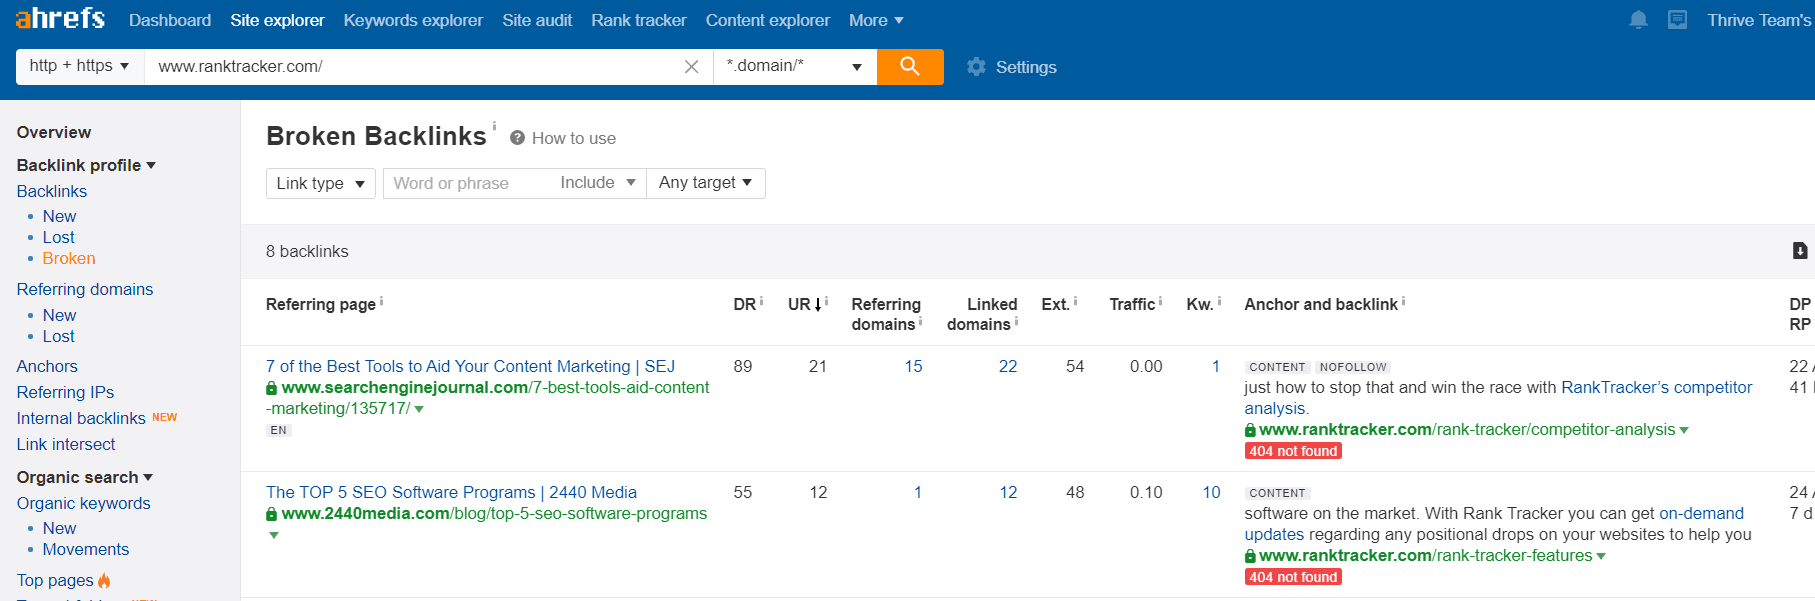Open Overview in the sidebar
Viewport: 1815px width, 601px height.
54,132
